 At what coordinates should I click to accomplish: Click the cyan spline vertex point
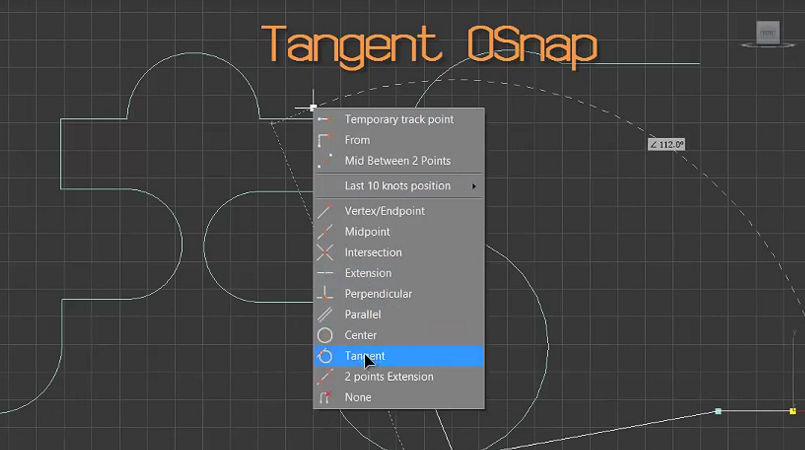pyautogui.click(x=718, y=411)
